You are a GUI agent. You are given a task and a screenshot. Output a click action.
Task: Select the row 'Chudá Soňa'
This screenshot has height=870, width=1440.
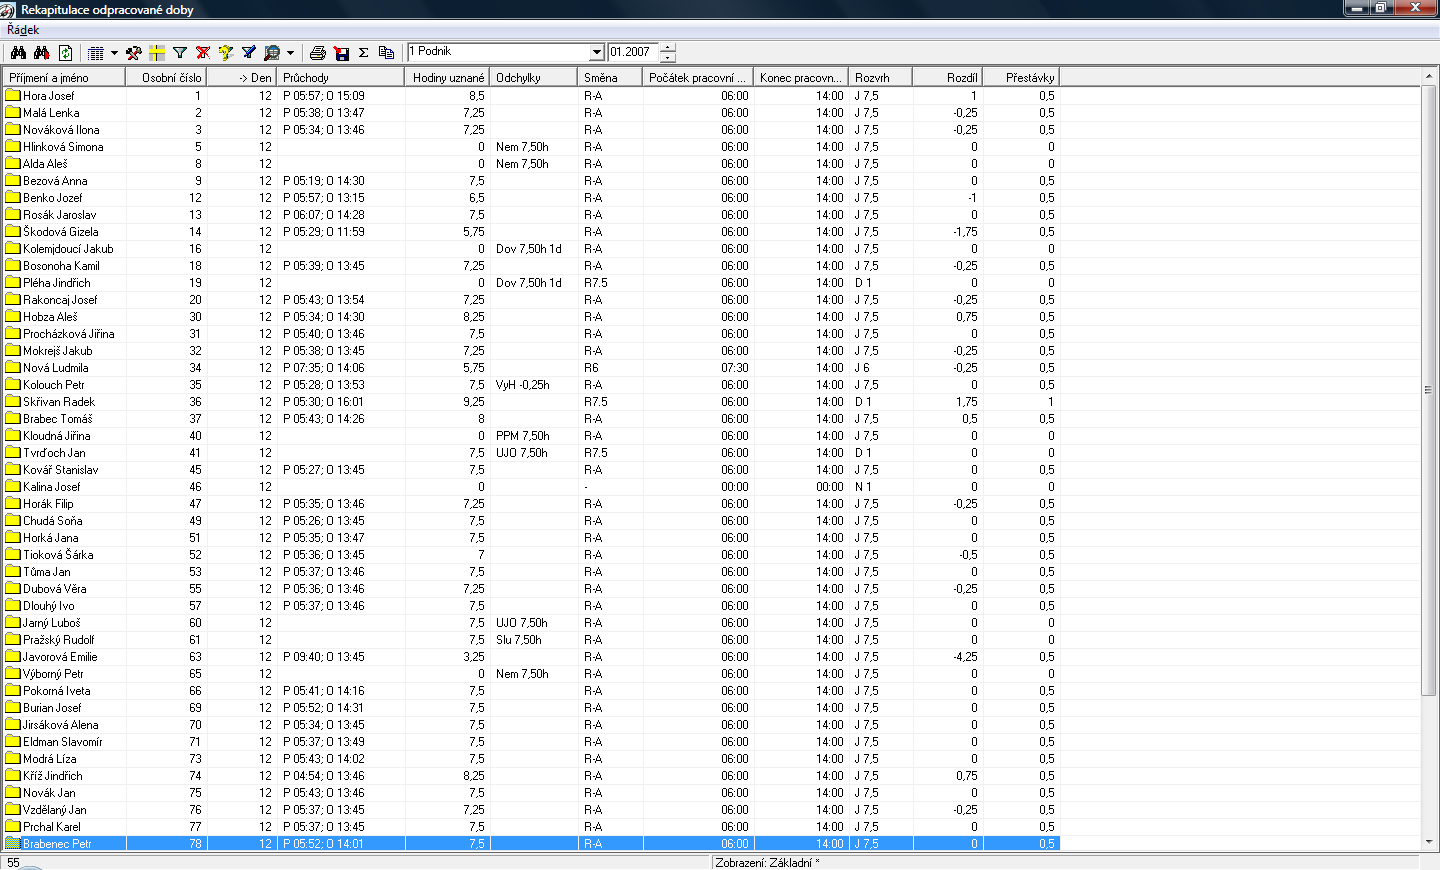(530, 521)
